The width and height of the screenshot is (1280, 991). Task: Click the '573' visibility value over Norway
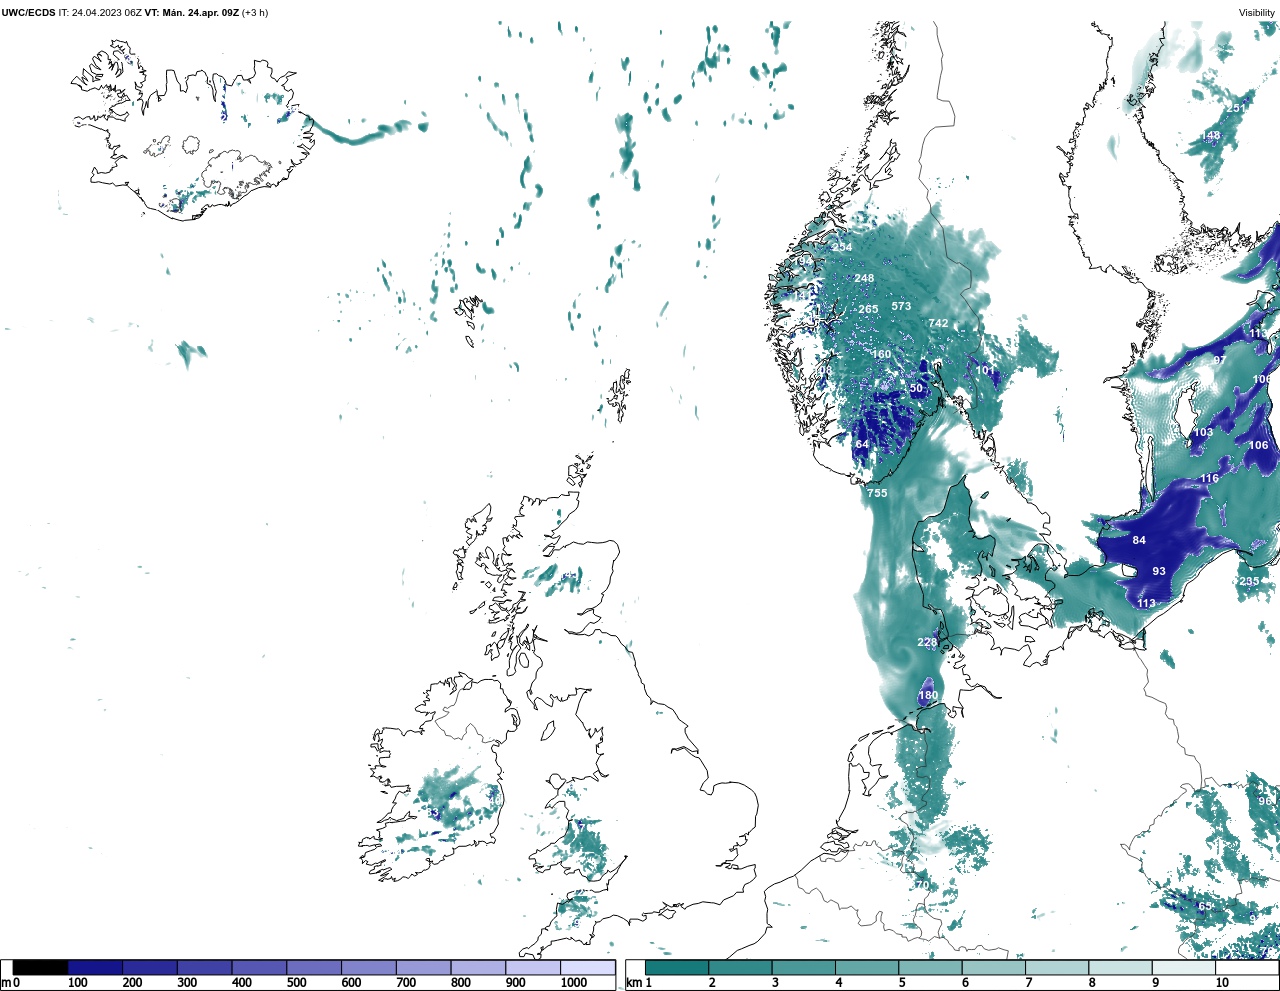[x=901, y=306]
